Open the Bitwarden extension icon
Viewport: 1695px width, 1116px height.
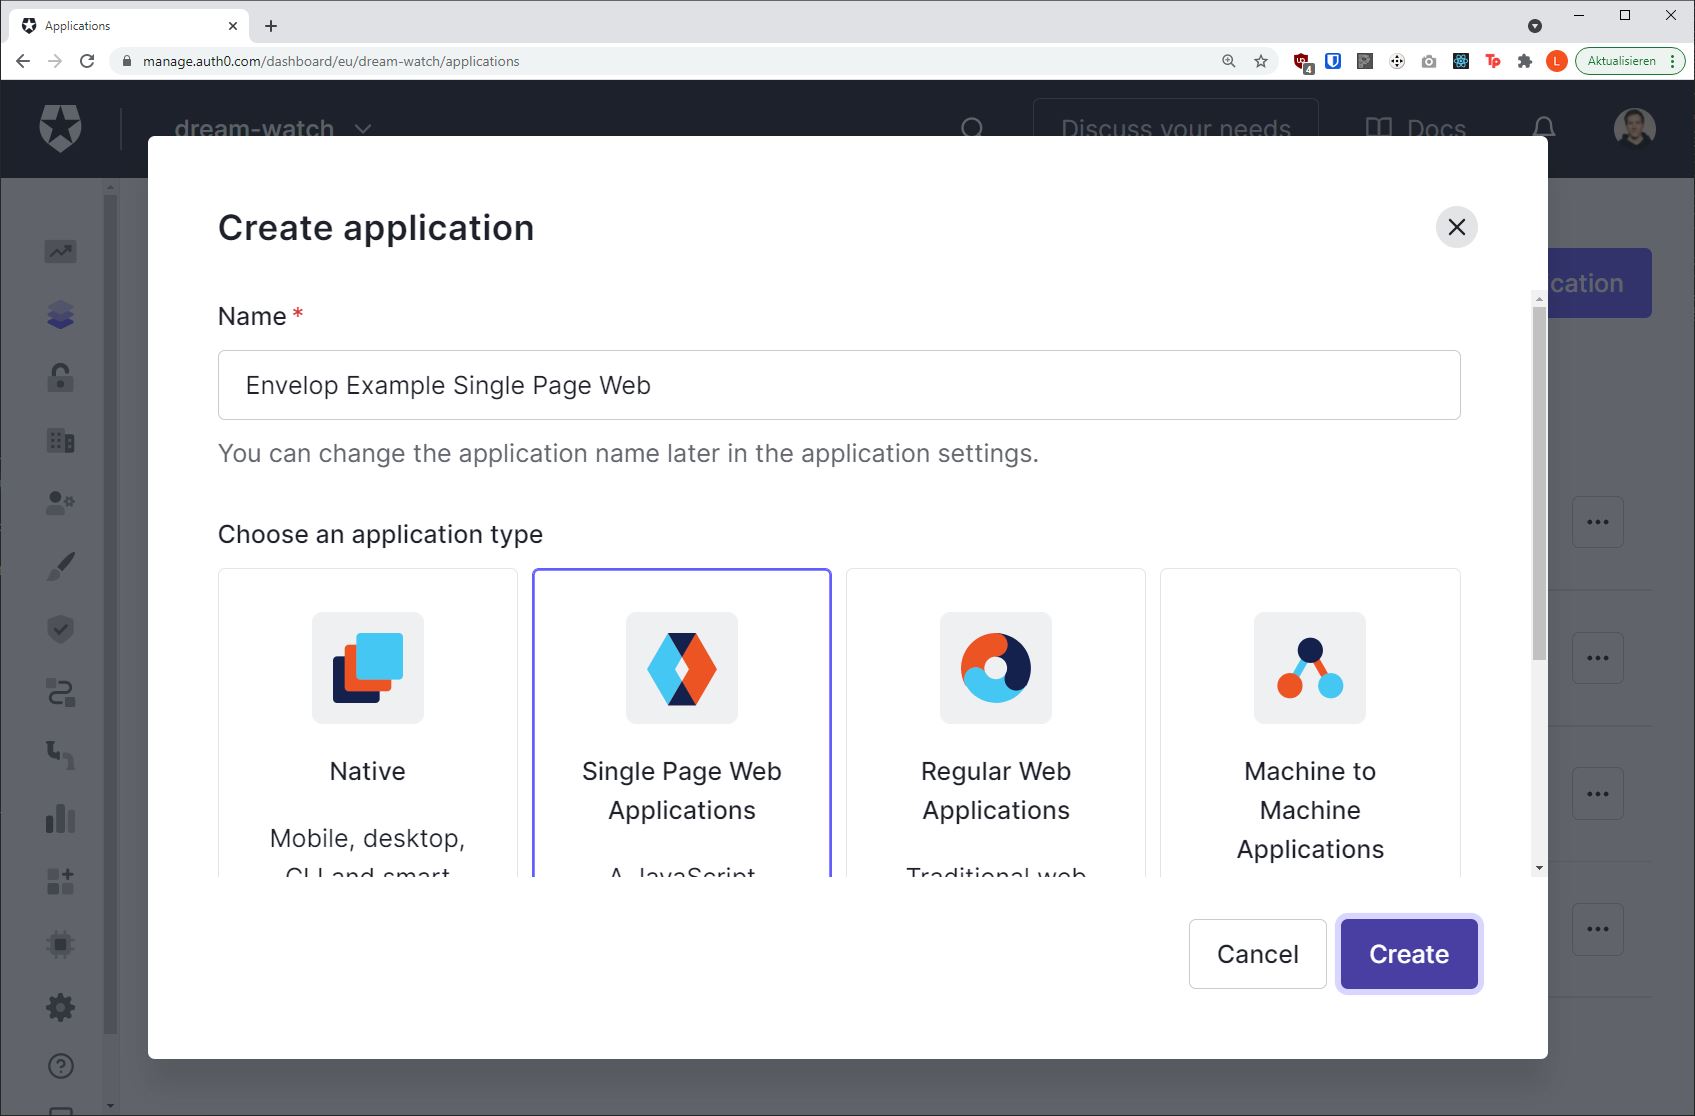(1332, 61)
